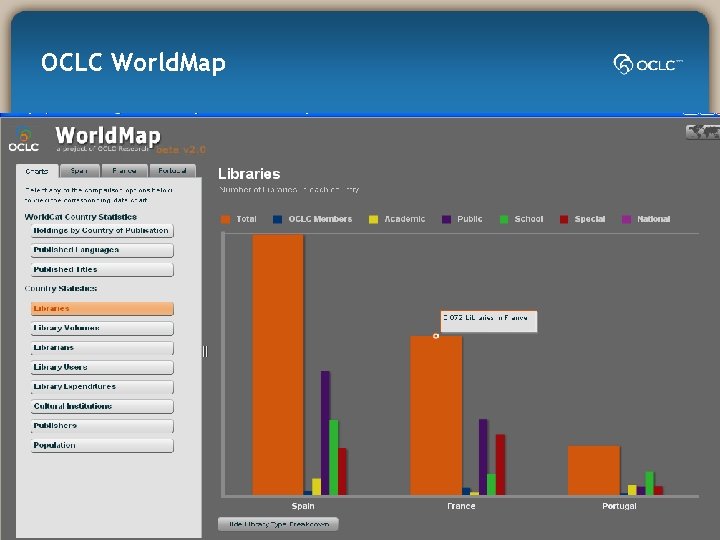
Task: Click the Hide Library Type Breakdown button
Action: (278, 524)
